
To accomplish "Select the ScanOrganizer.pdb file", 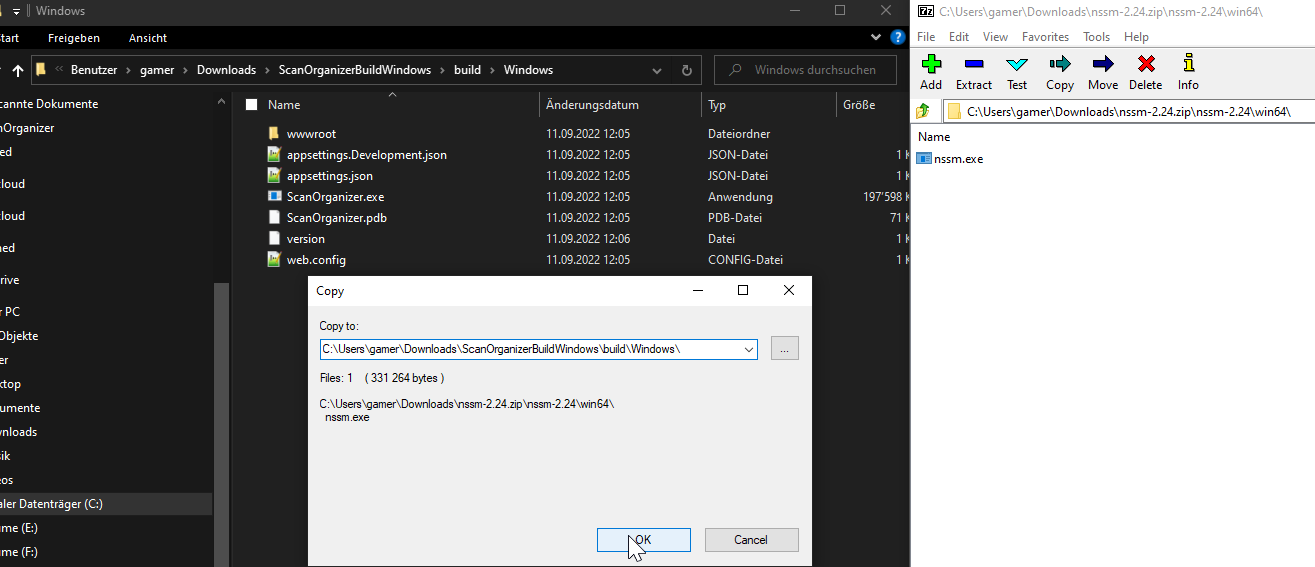I will (x=336, y=218).
